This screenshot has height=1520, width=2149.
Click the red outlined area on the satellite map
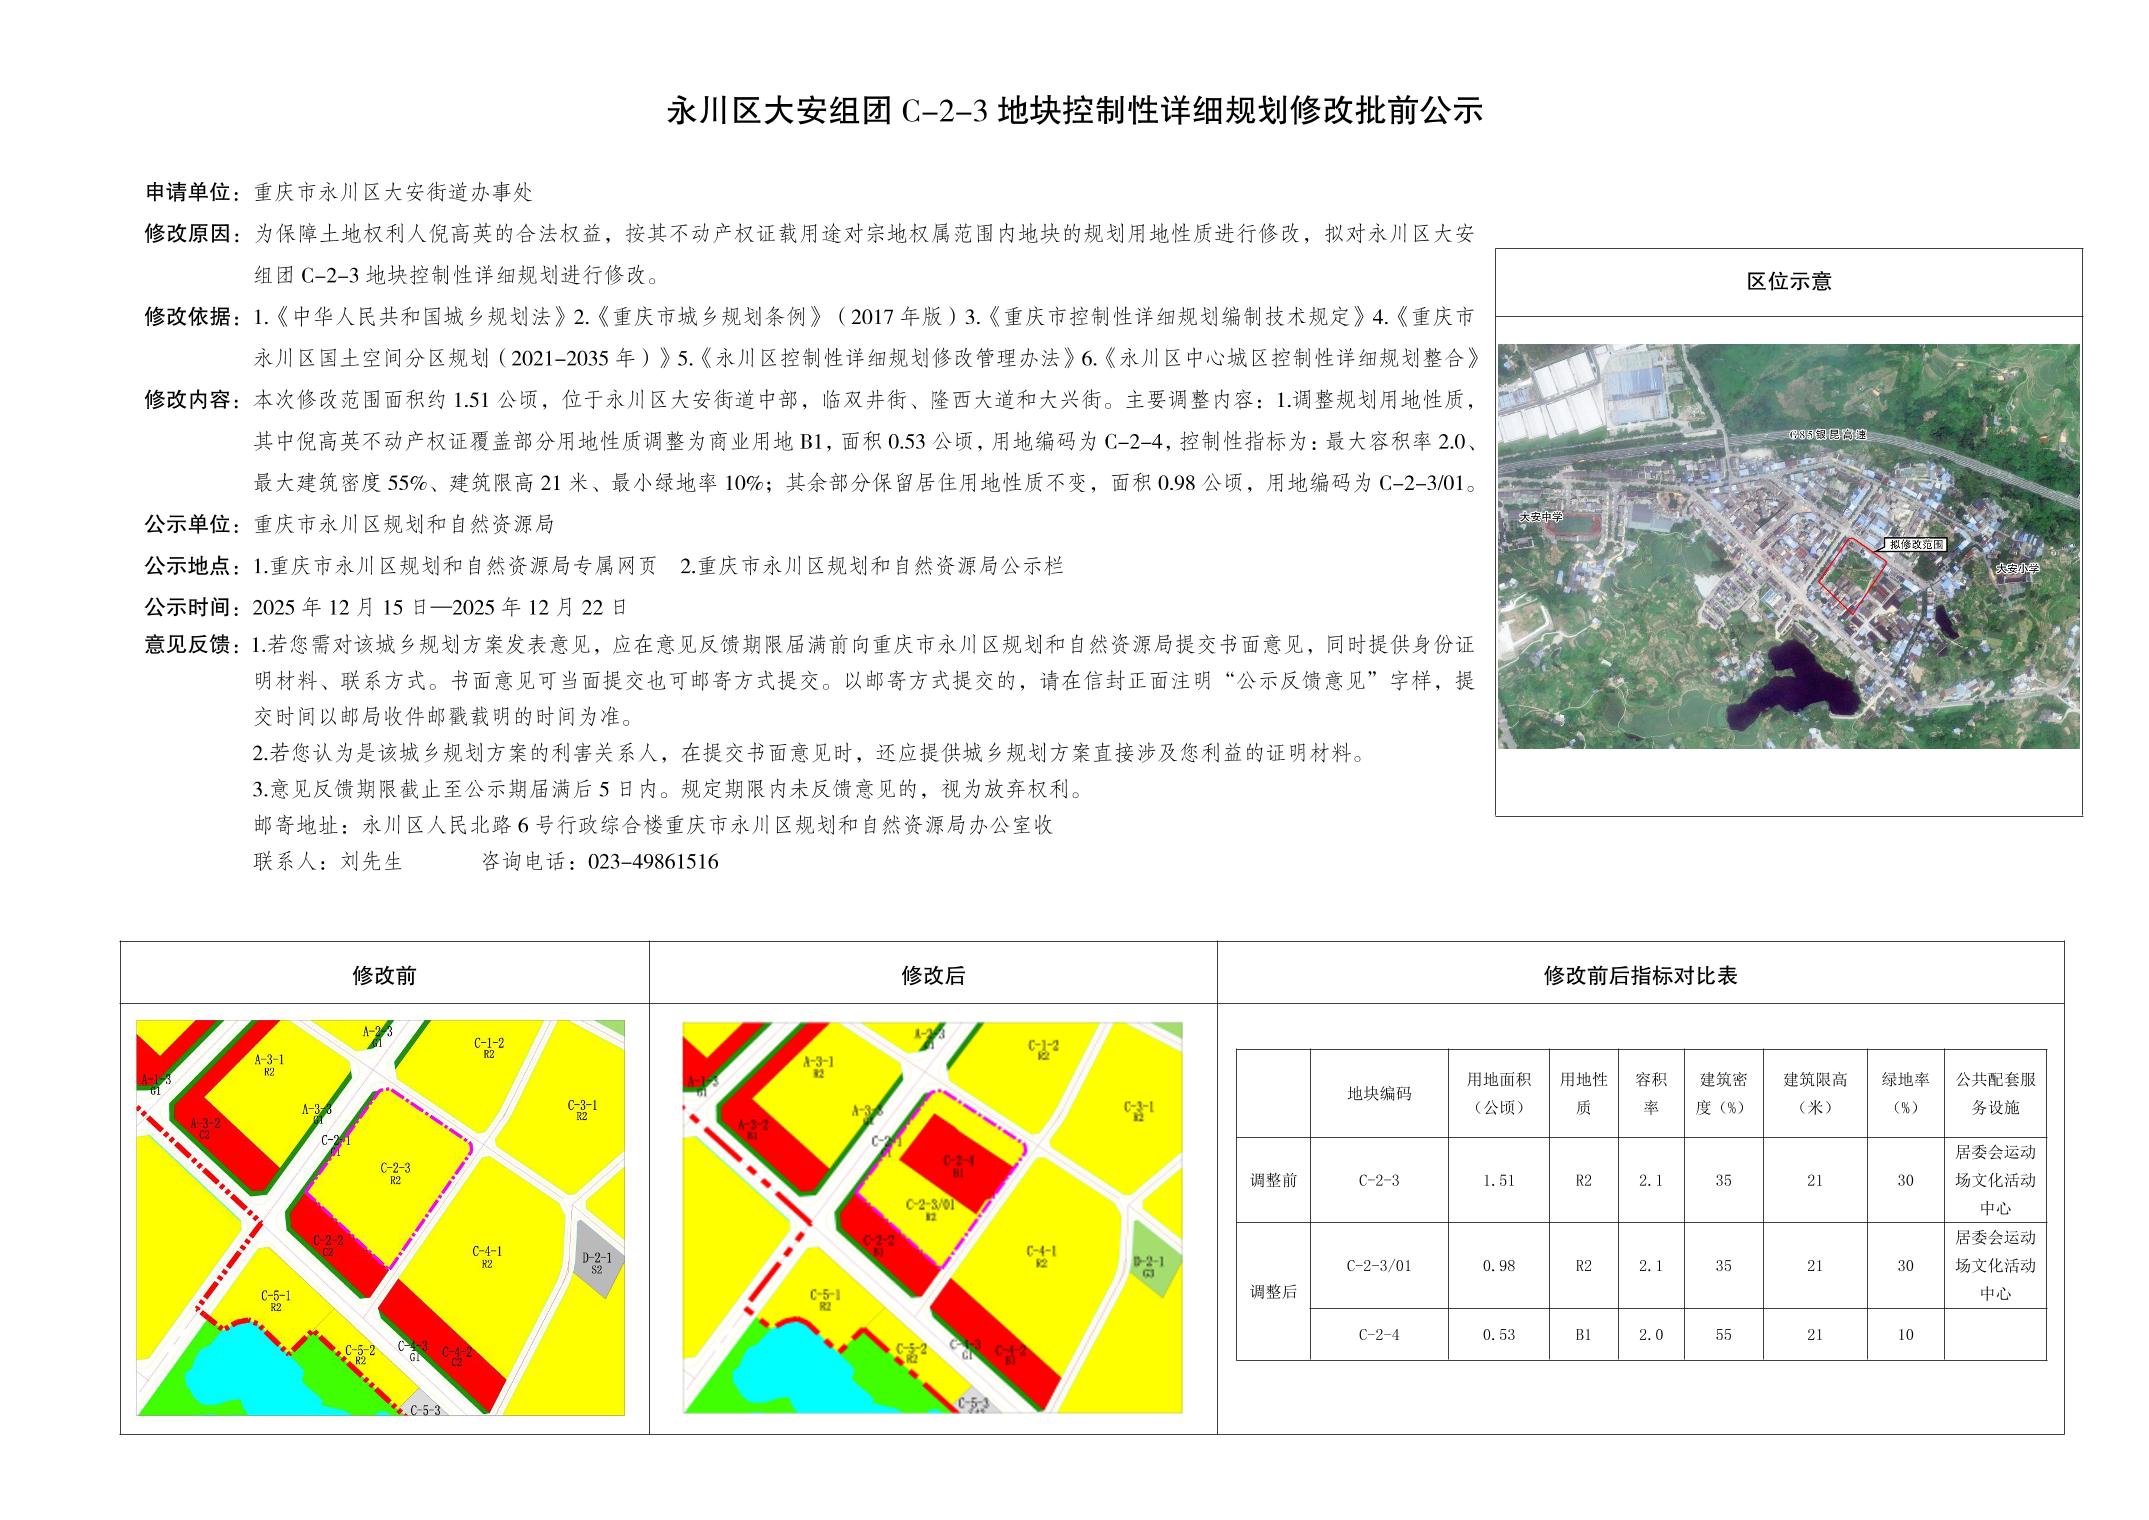1850,574
